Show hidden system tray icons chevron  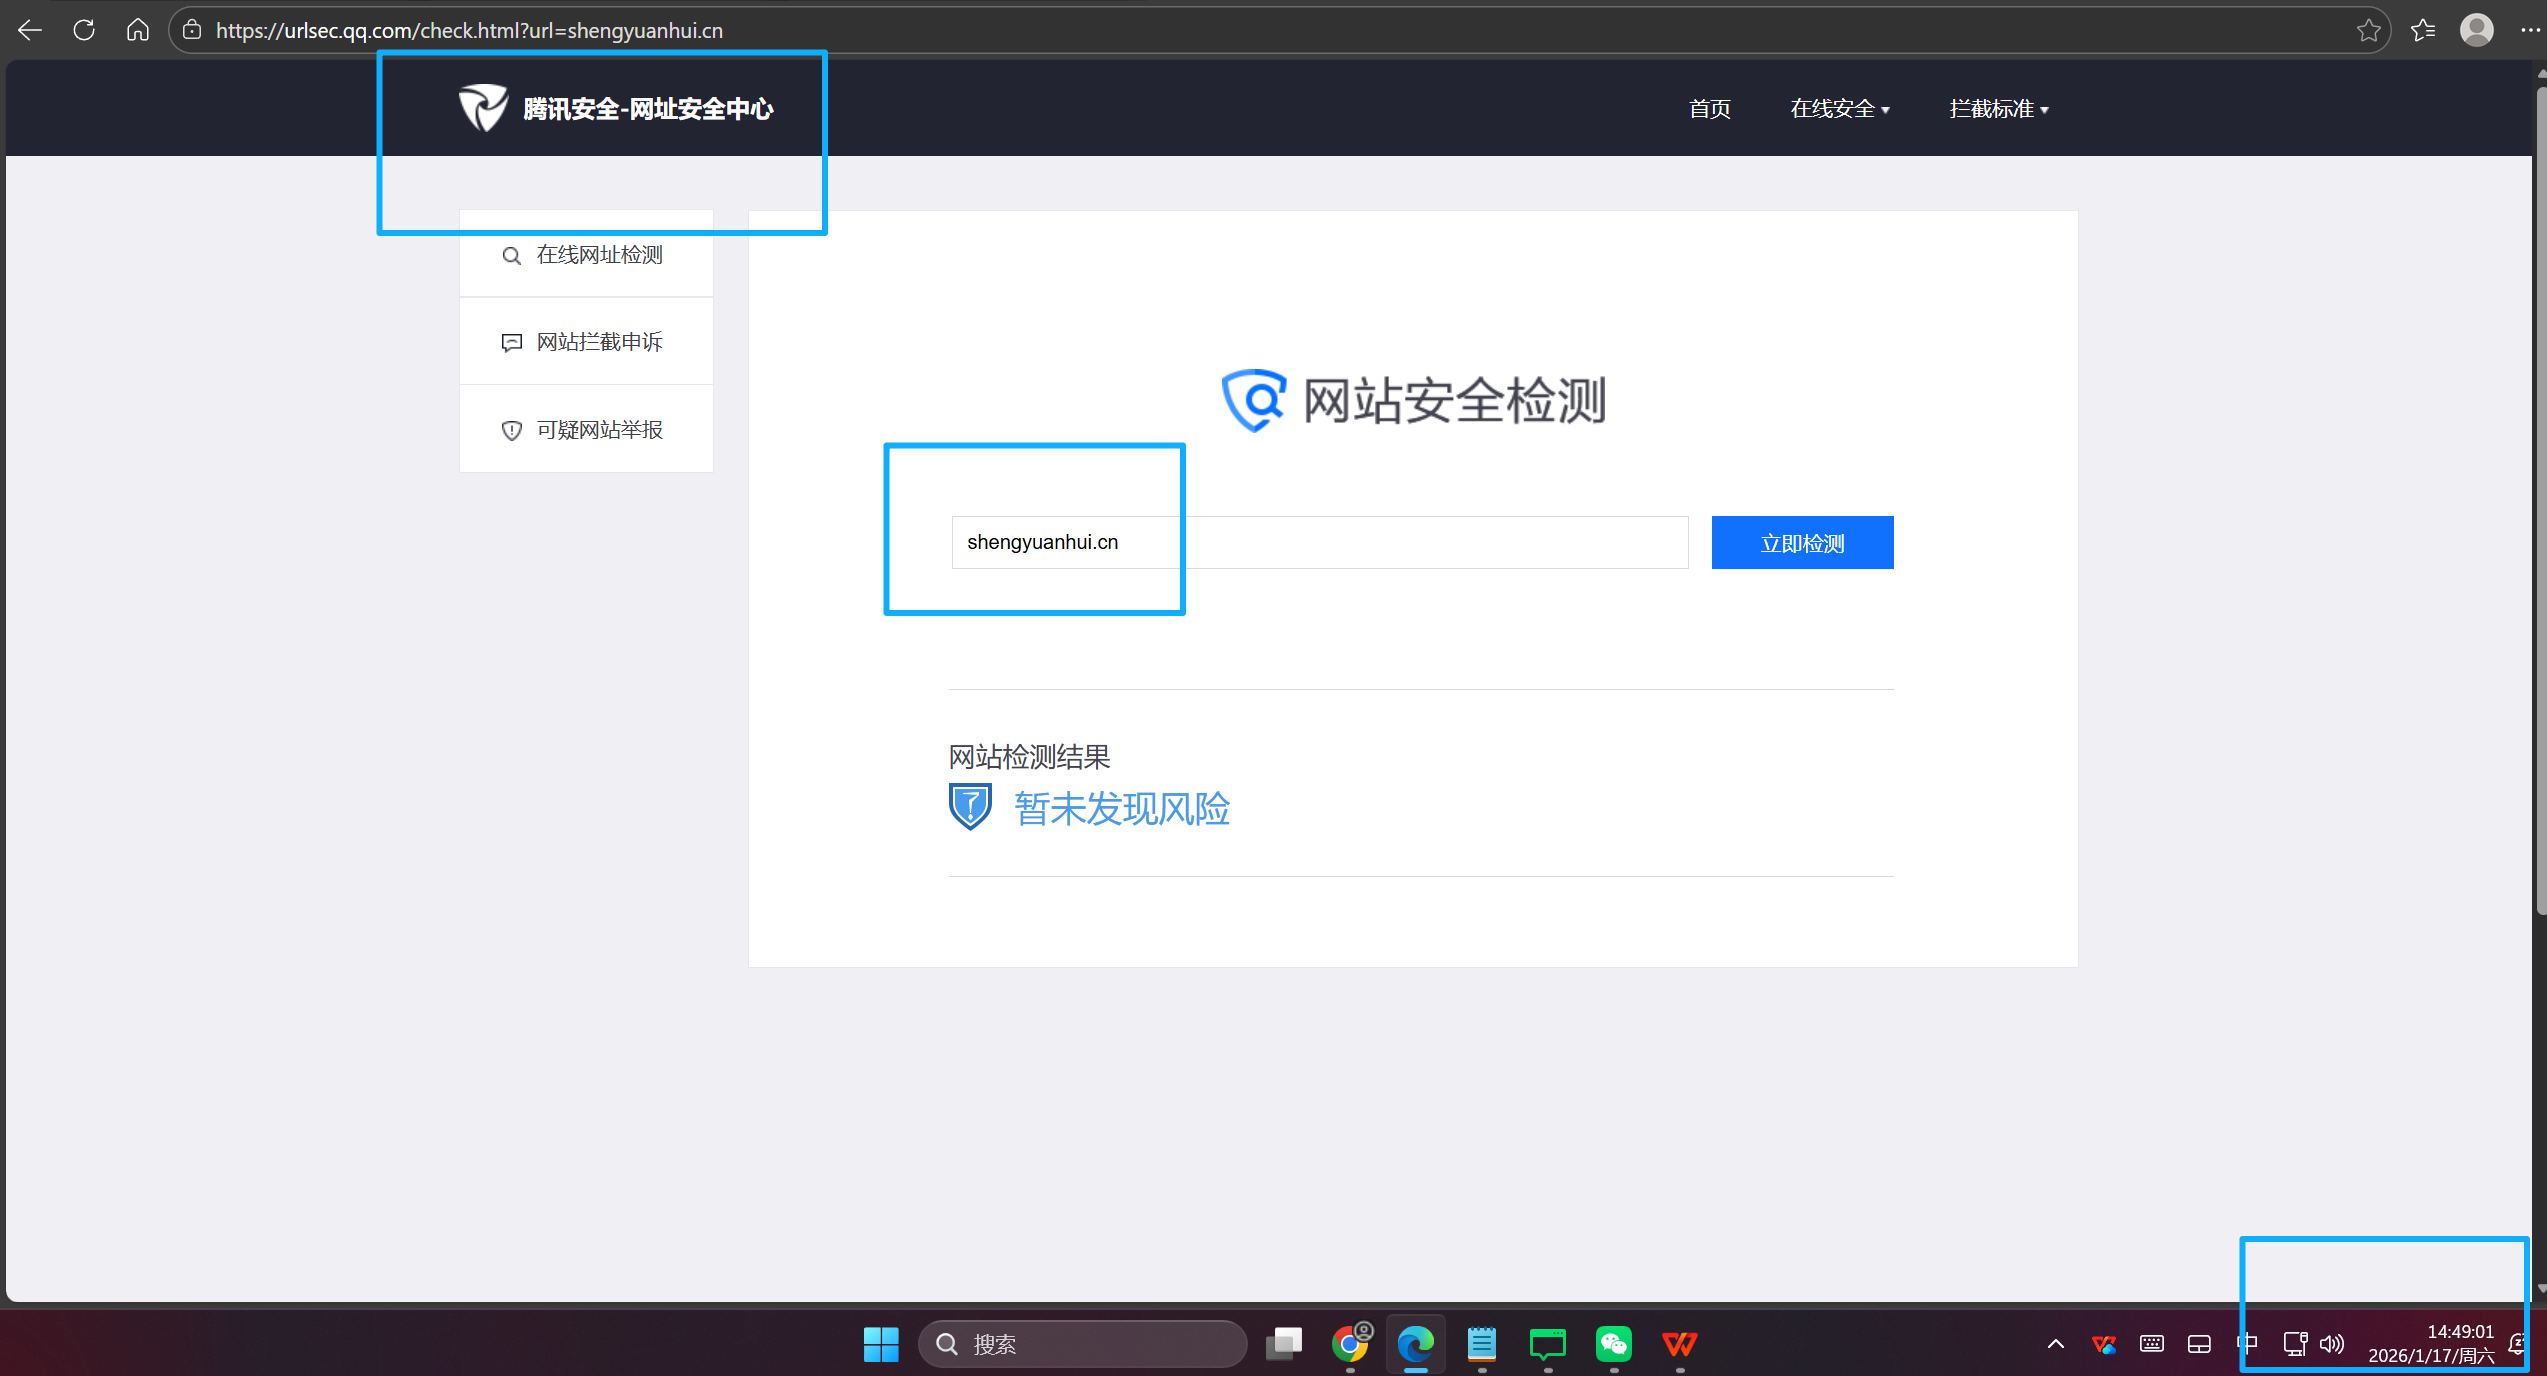pyautogui.click(x=2056, y=1344)
